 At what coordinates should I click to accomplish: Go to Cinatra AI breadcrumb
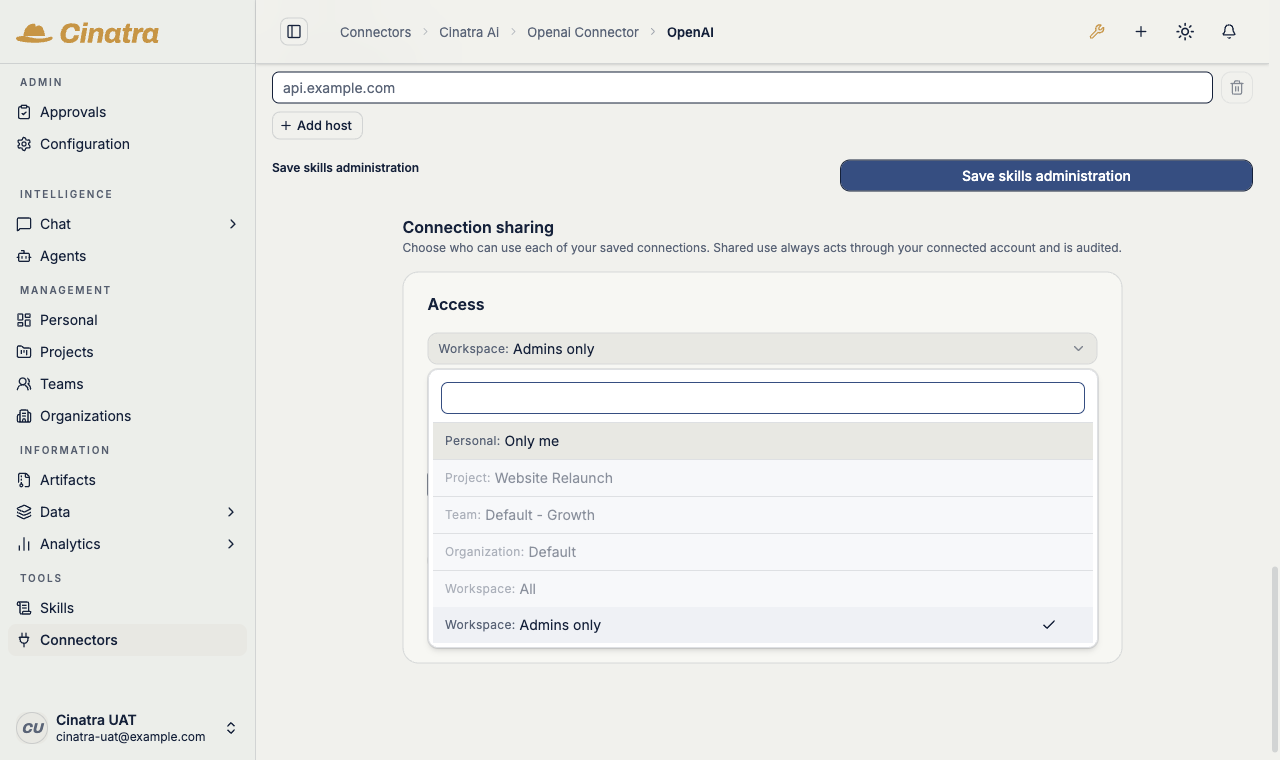click(x=469, y=32)
